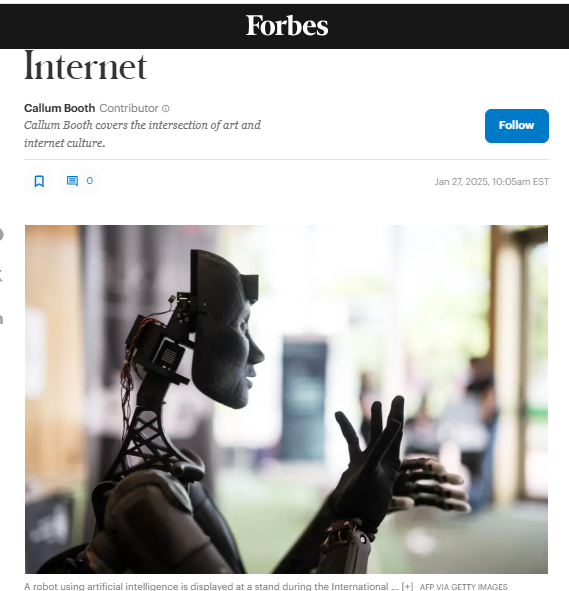Share via the partially visible LinkedIn icon
The width and height of the screenshot is (569, 591).
[1, 319]
